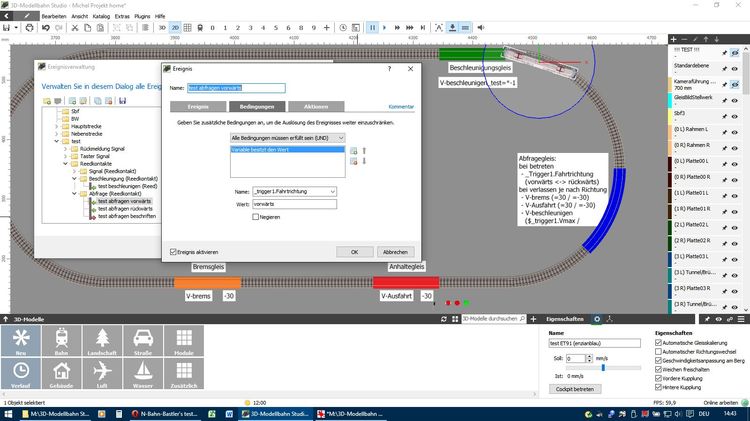Screen dimensions: 750x421
Task: Open the variable Name dropdown
Action: (x=294, y=191)
